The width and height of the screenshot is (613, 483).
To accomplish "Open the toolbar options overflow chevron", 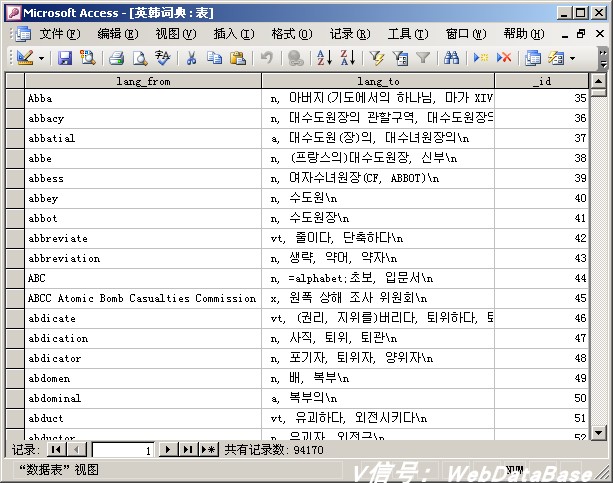I will point(603,58).
